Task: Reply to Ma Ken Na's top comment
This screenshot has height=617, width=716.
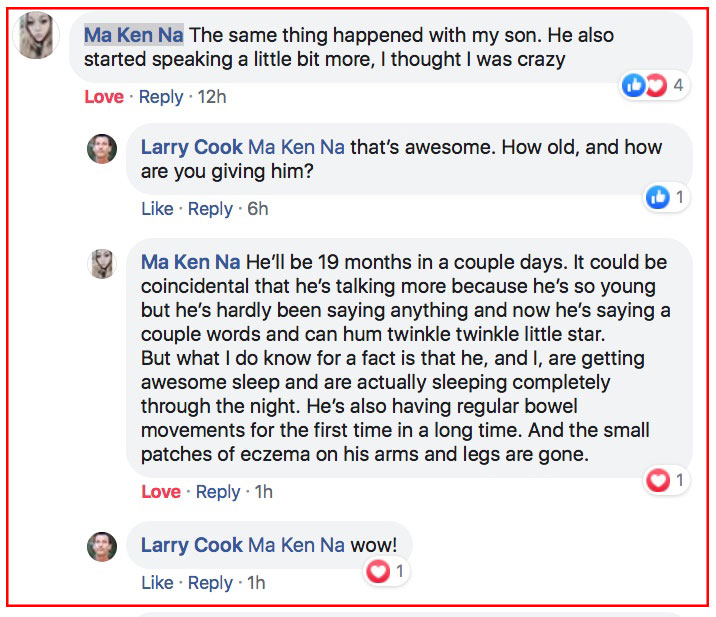Action: (x=161, y=97)
